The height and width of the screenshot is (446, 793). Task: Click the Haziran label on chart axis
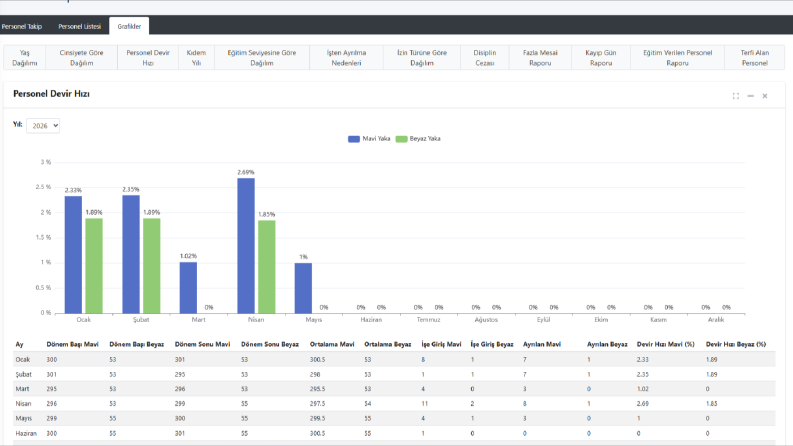tap(371, 320)
